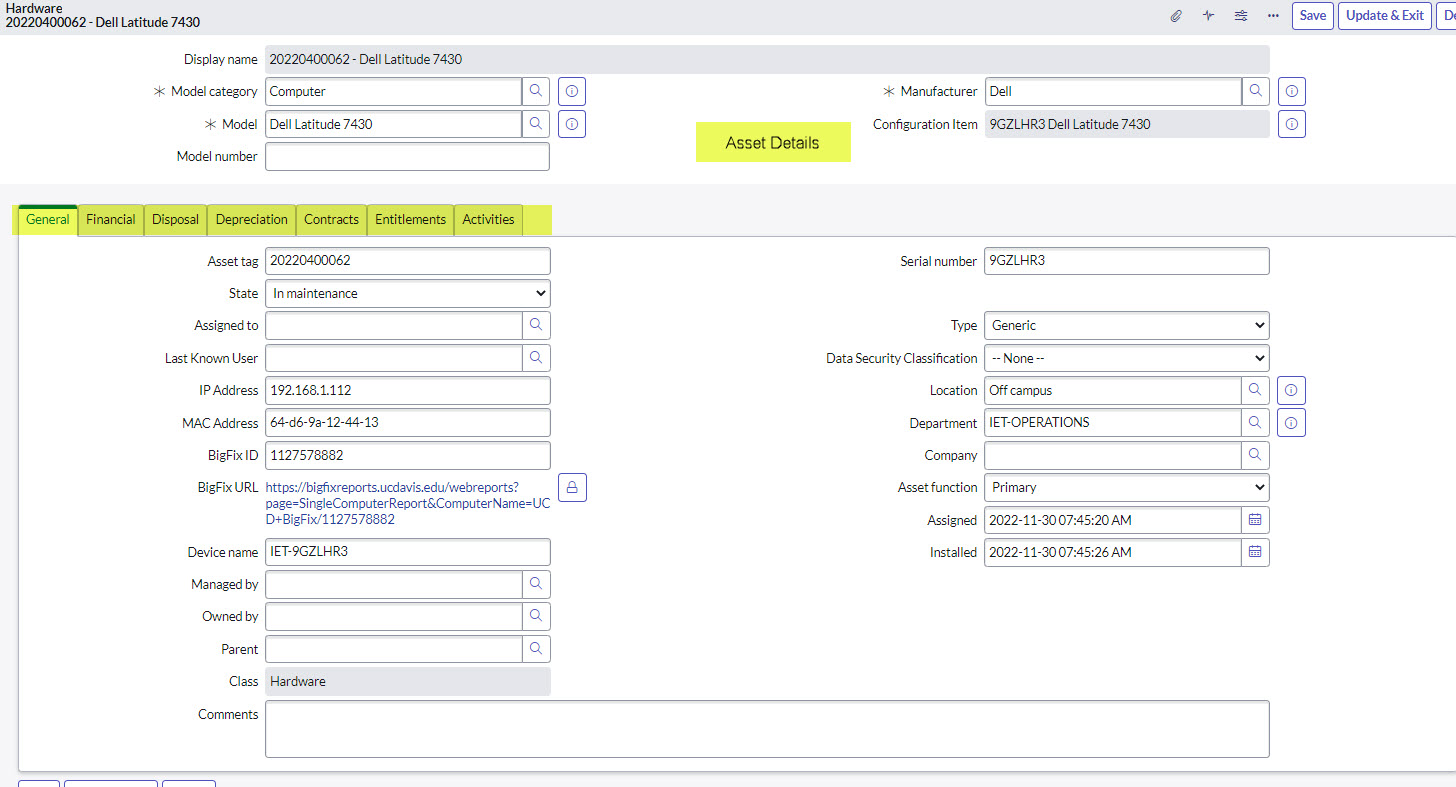The image size is (1456, 787).
Task: Search lookup for Model field
Action: [536, 124]
